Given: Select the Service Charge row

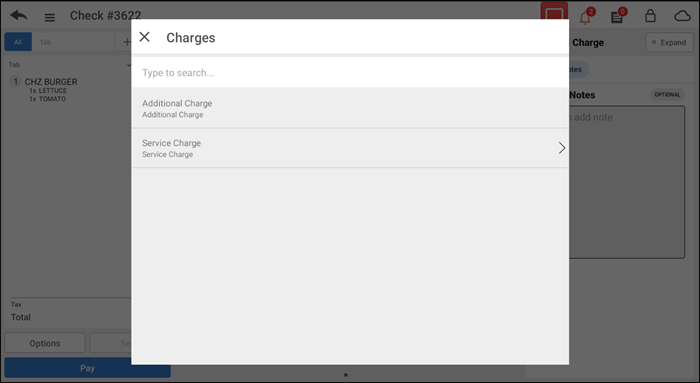Looking at the screenshot, I should point(350,148).
